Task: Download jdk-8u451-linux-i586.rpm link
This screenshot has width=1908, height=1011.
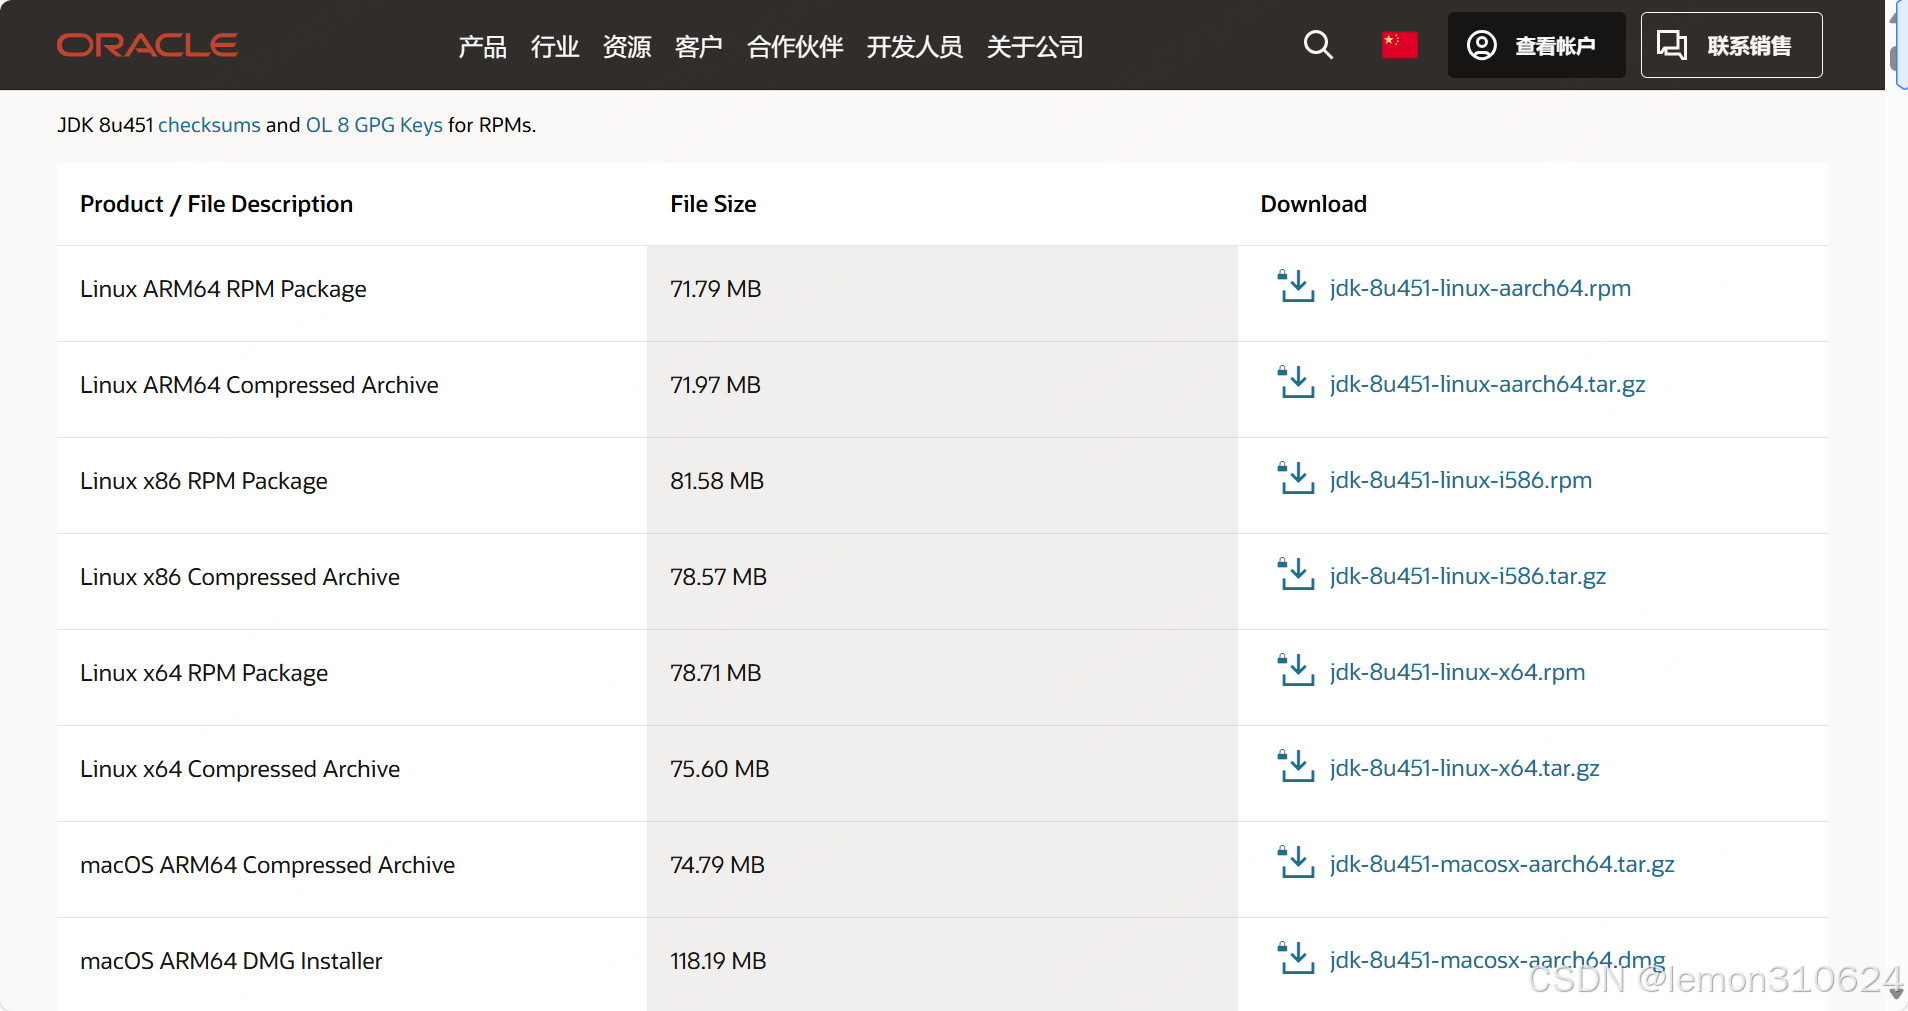Action: click(1460, 480)
